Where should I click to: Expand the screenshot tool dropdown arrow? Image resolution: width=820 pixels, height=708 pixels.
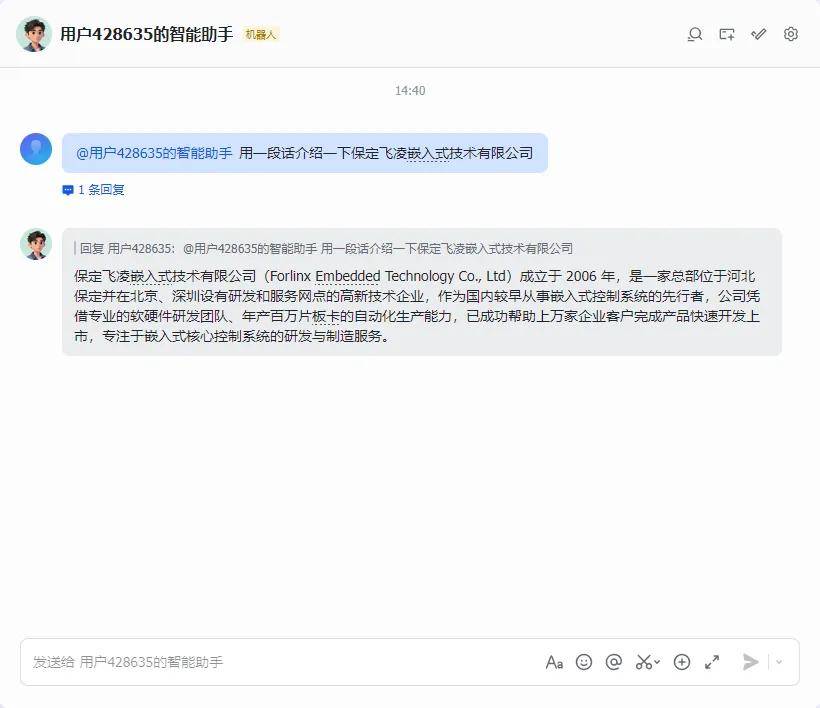[657, 662]
